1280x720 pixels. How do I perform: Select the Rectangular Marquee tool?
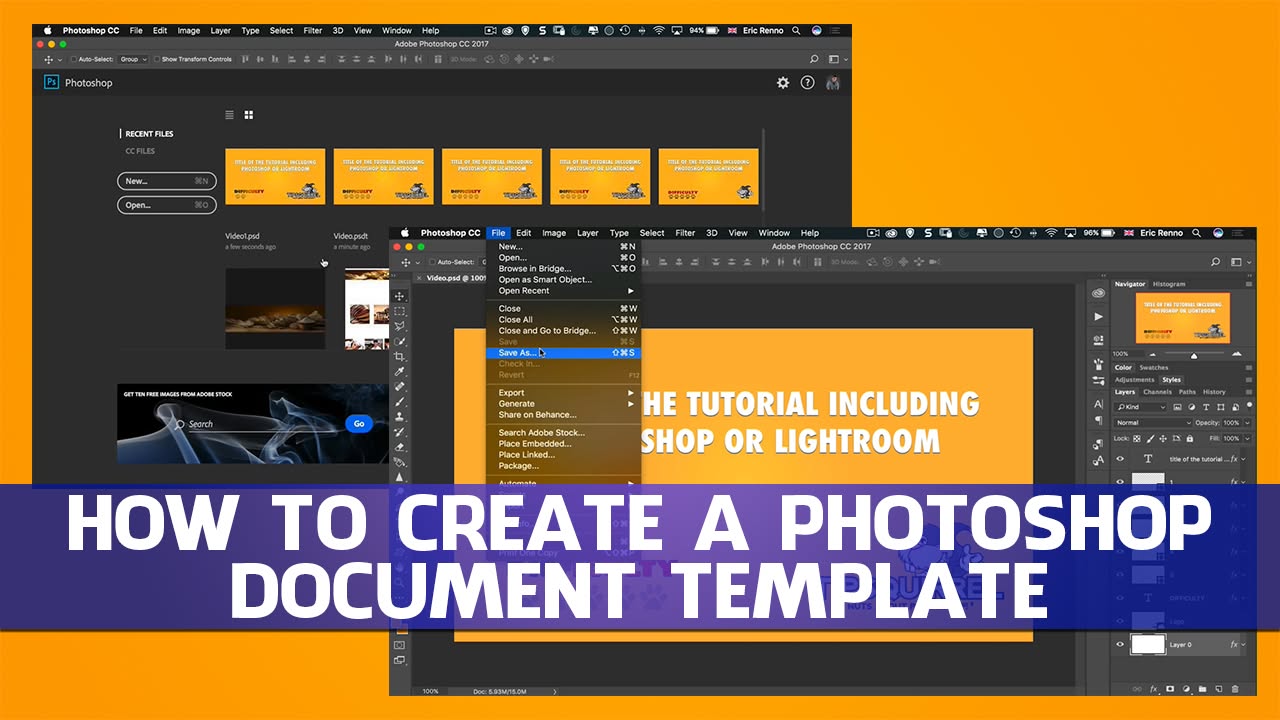[x=400, y=312]
